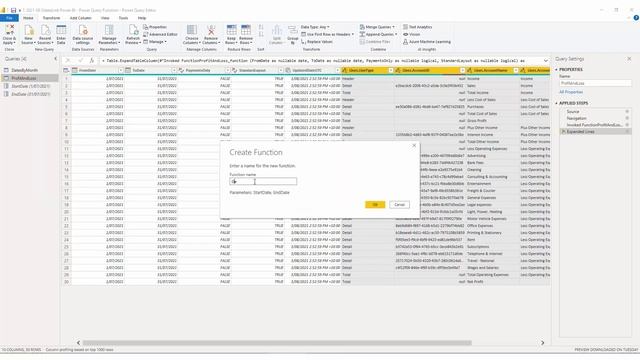This screenshot has height=360, width=640.
Task: Select the StartDate parameter query
Action: click(x=29, y=86)
